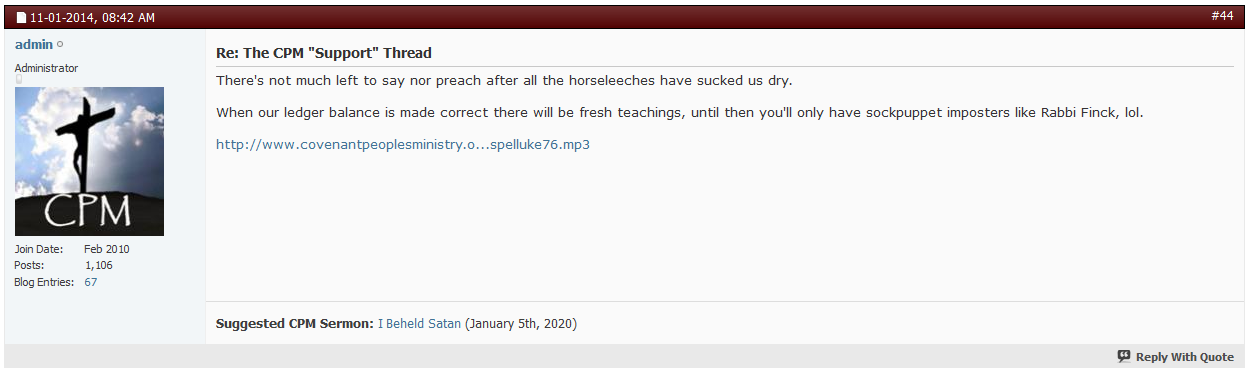The image size is (1250, 370).
Task: Open the permalink for post #44
Action: tap(1222, 16)
